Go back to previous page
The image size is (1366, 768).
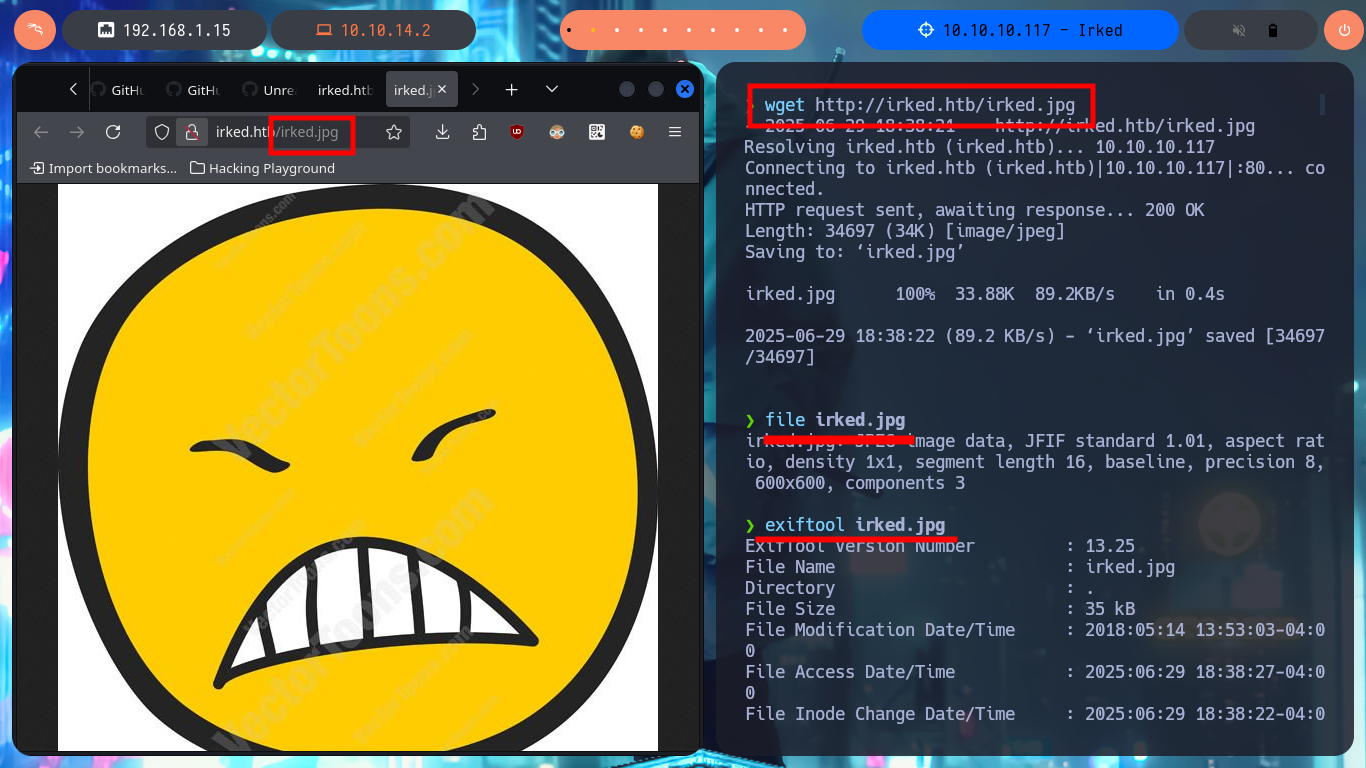point(41,132)
